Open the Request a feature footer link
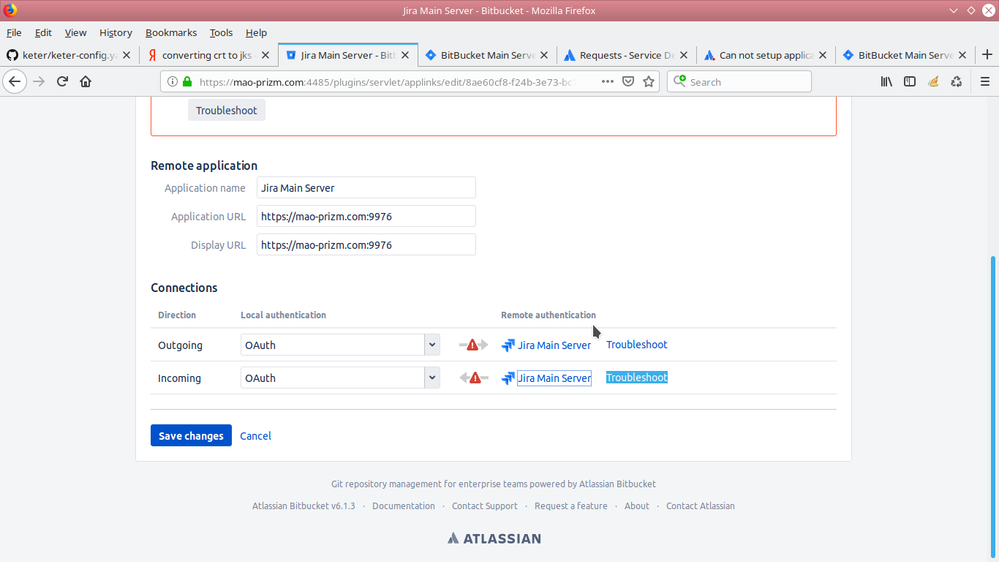 point(571,506)
